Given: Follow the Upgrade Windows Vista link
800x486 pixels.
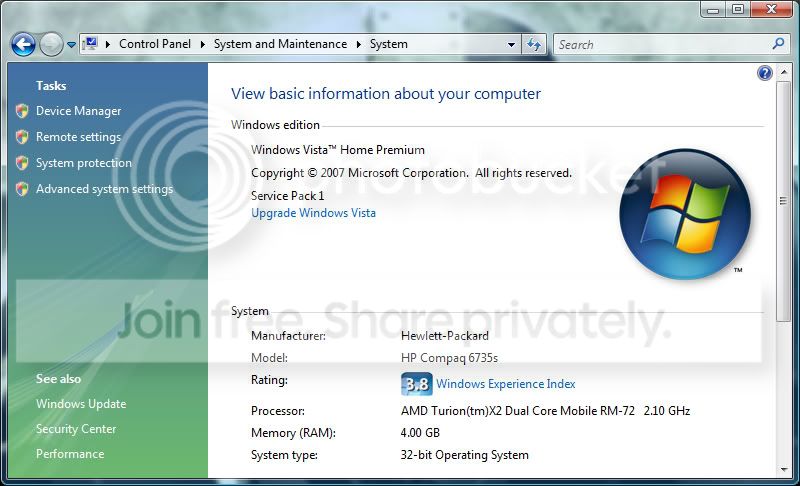Looking at the screenshot, I should 313,213.
